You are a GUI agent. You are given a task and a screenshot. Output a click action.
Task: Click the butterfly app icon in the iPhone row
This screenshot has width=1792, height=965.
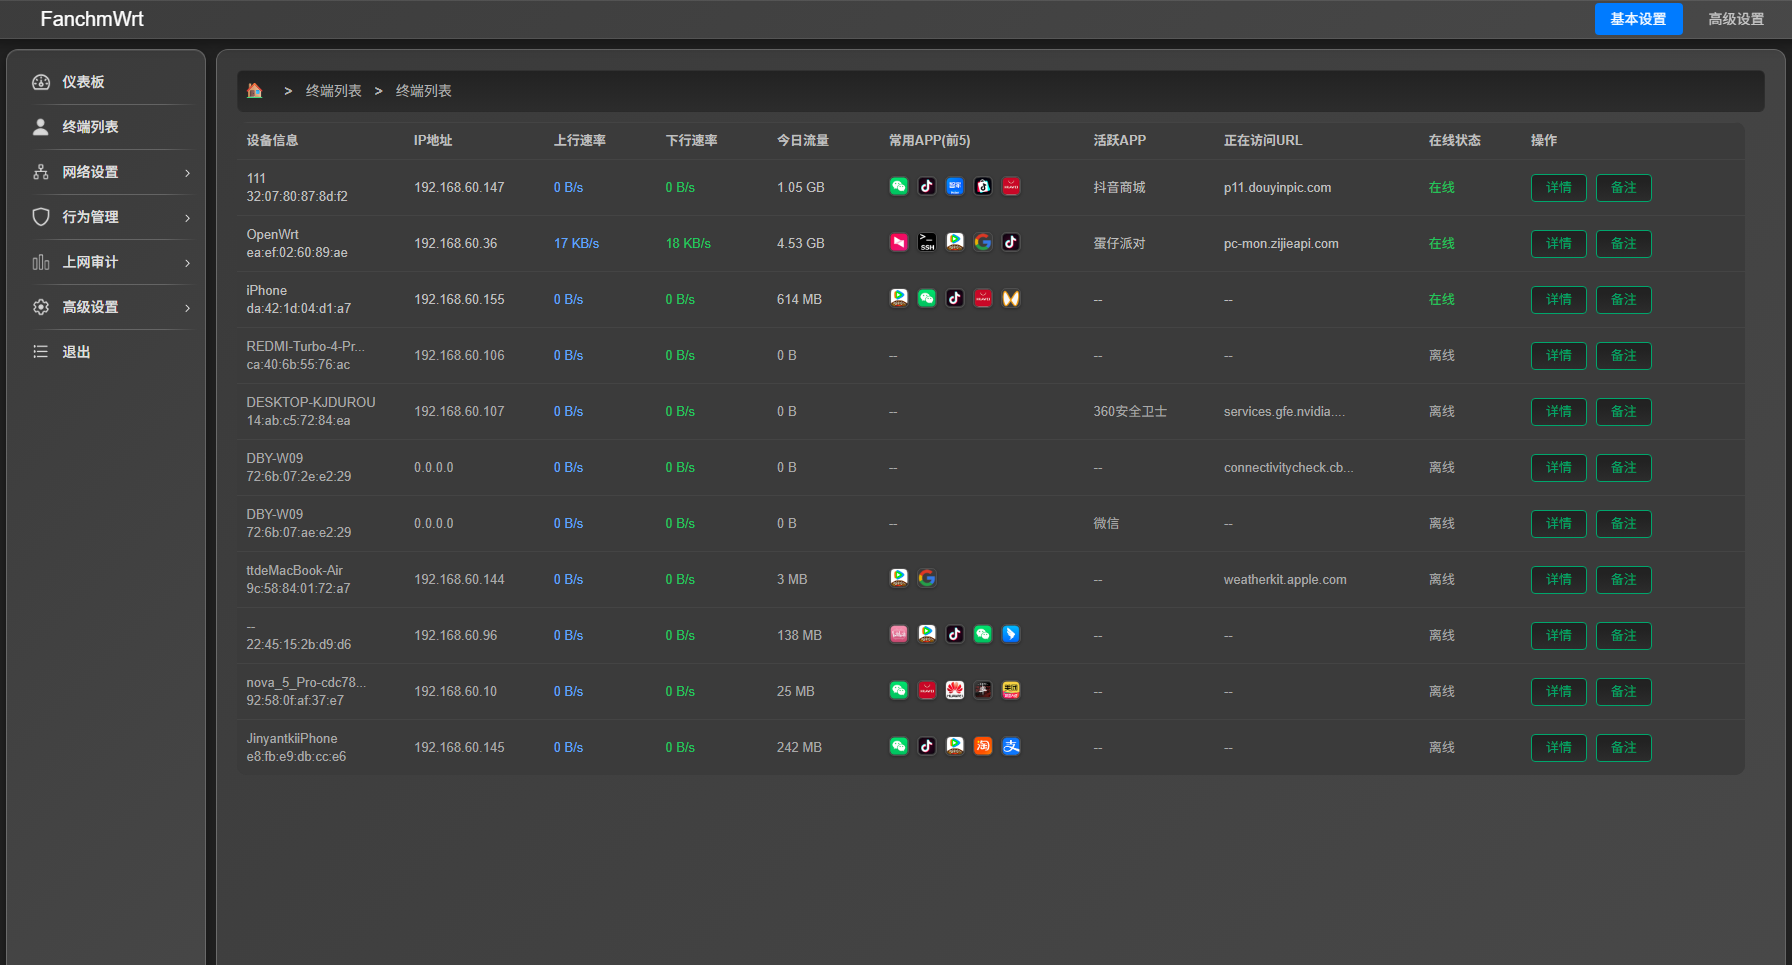pyautogui.click(x=1011, y=298)
